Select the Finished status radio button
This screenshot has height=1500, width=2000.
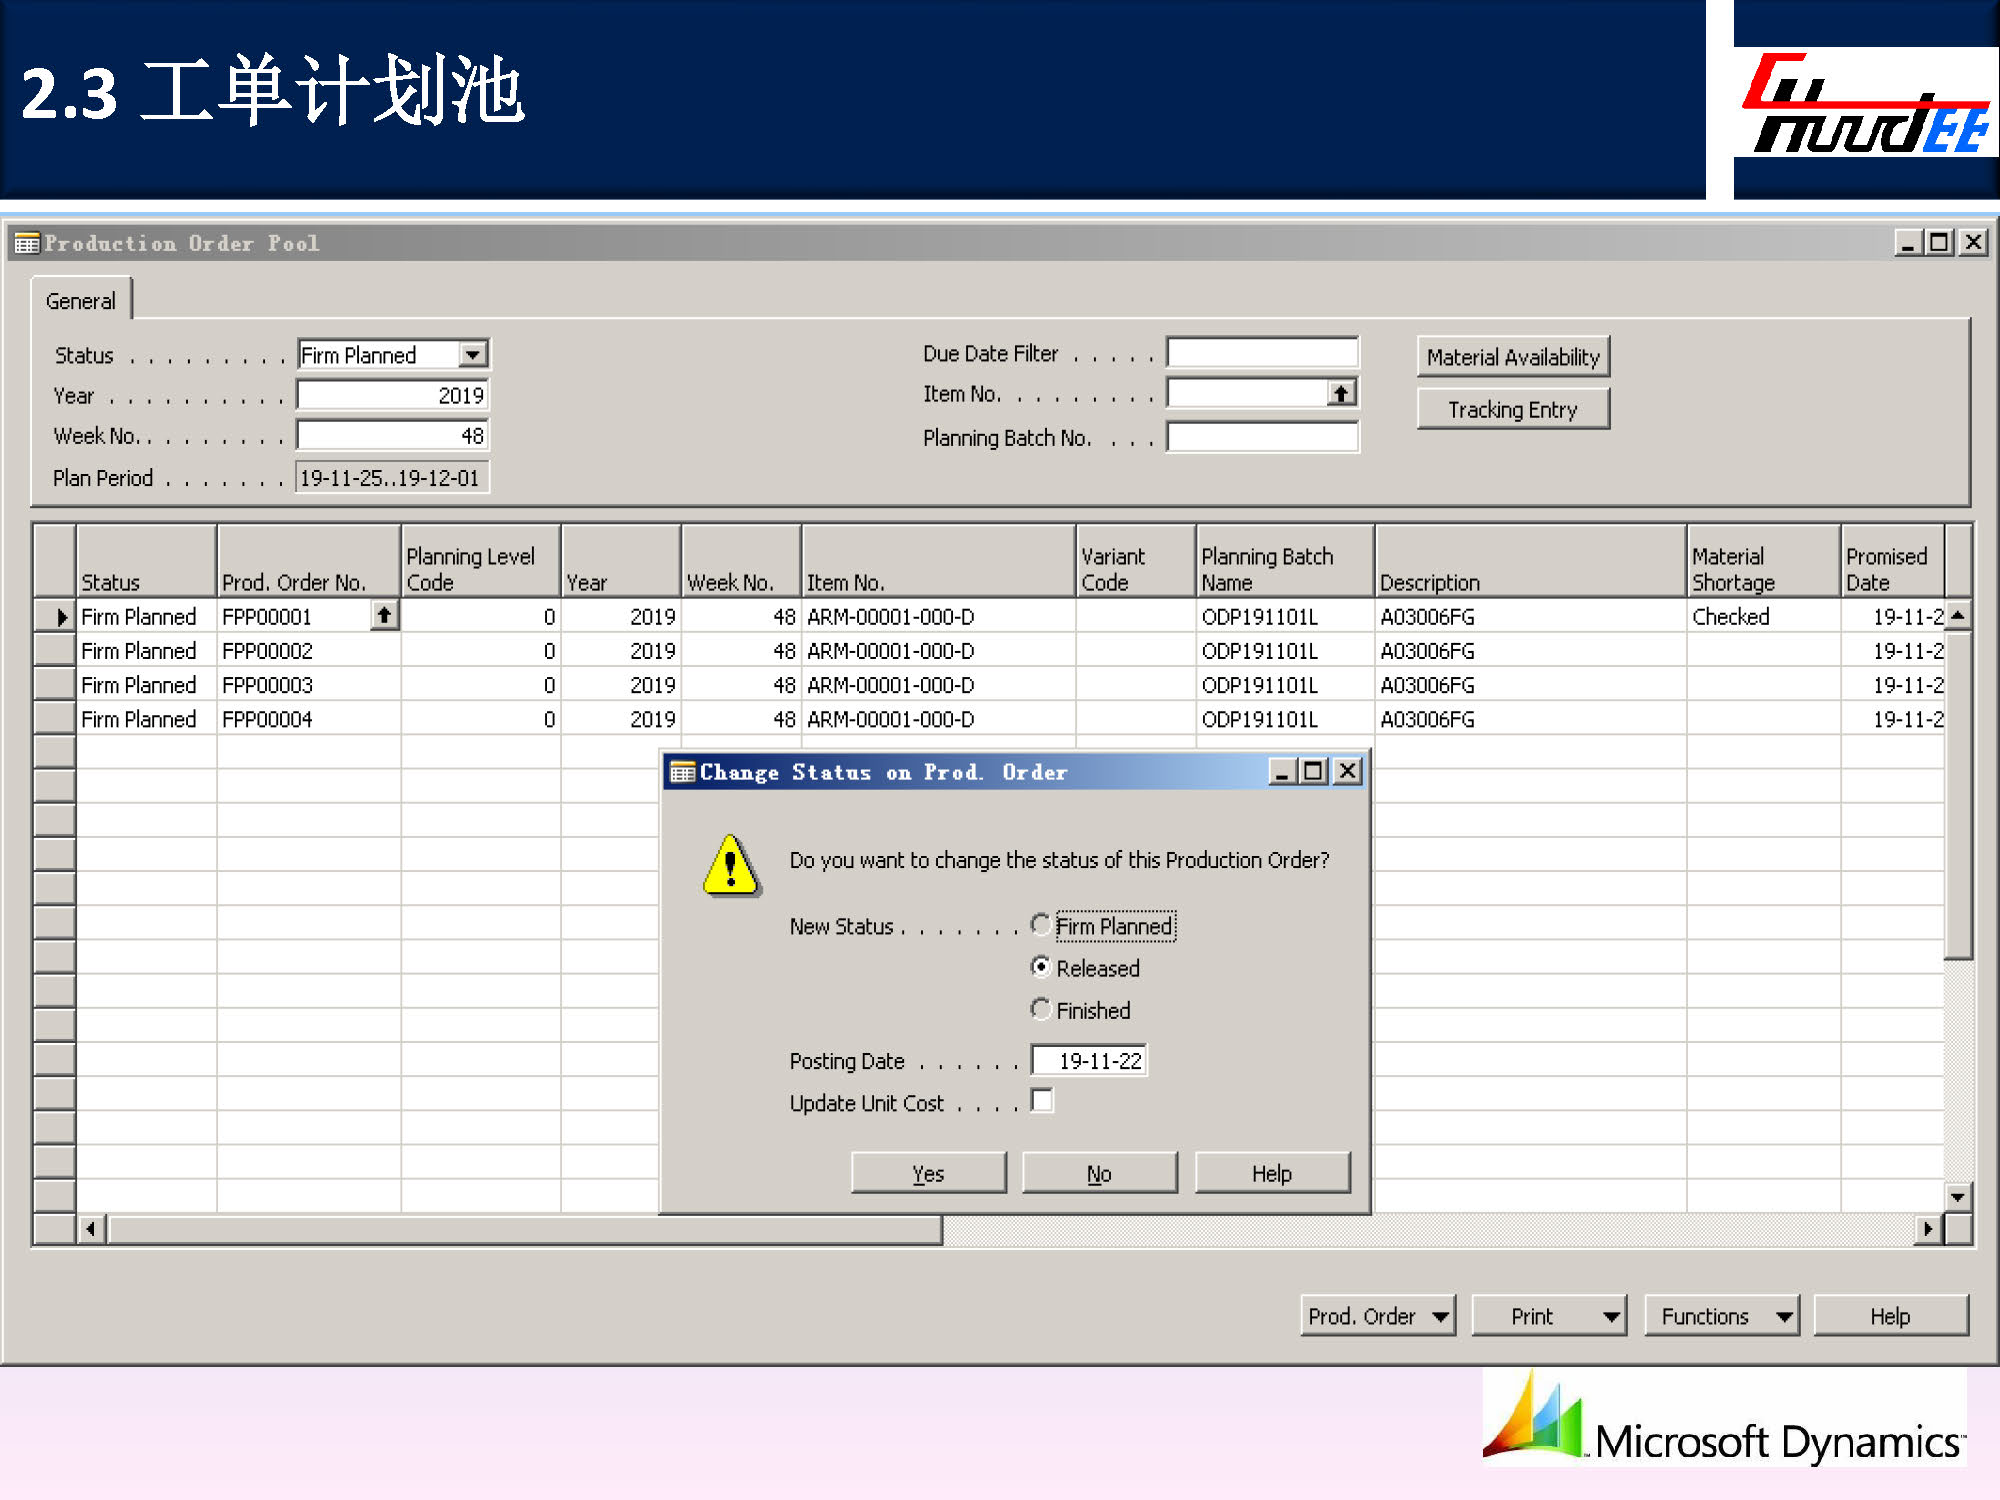pyautogui.click(x=1041, y=1009)
